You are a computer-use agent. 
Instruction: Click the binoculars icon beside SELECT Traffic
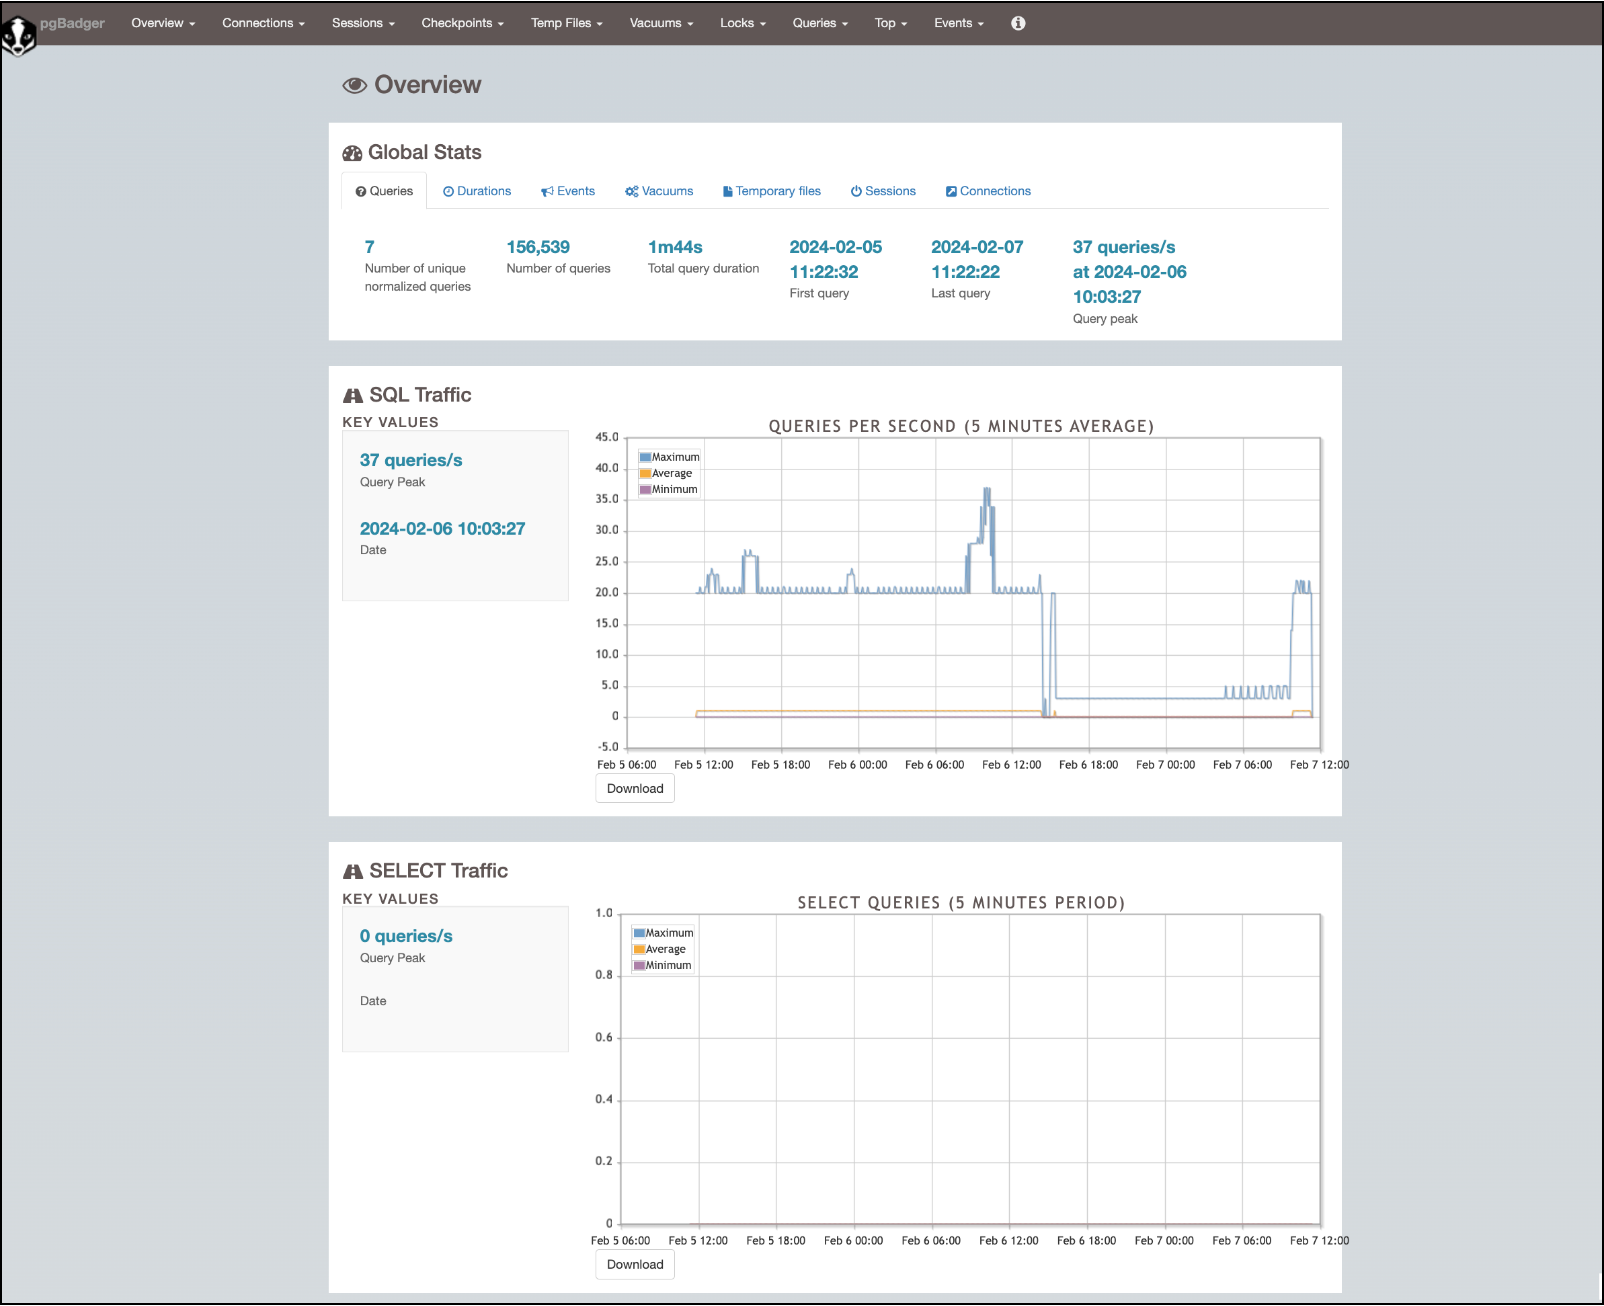(353, 872)
